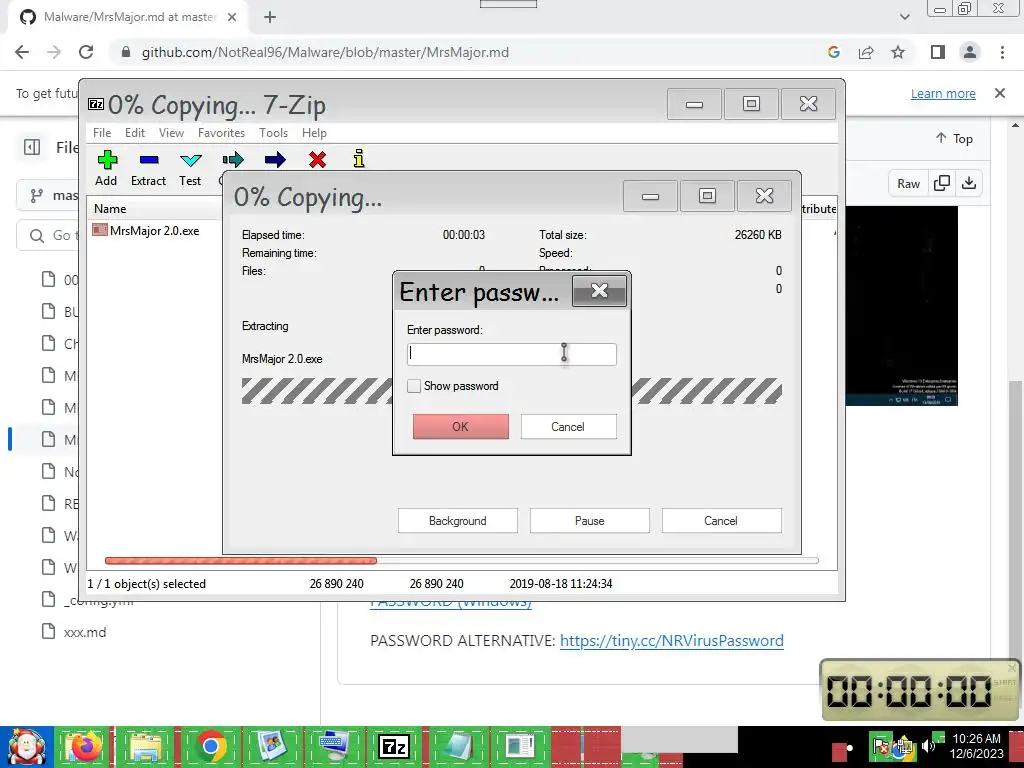Viewport: 1024px width, 768px height.
Task: Click the Raw button on GitHub page
Action: pyautogui.click(x=908, y=184)
